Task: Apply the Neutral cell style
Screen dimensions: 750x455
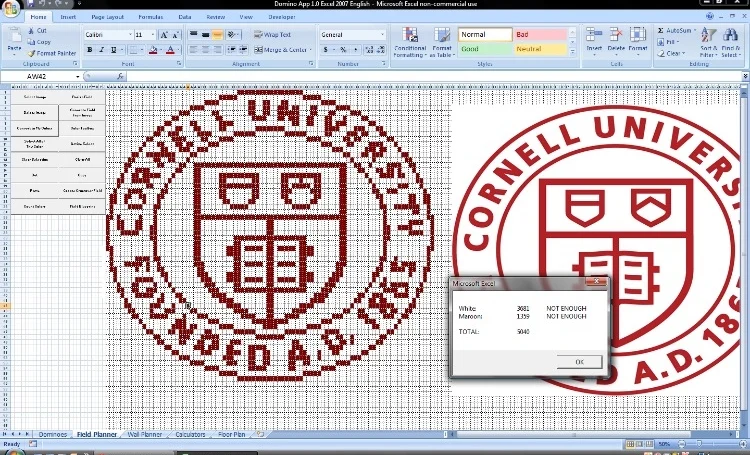Action: [x=540, y=49]
